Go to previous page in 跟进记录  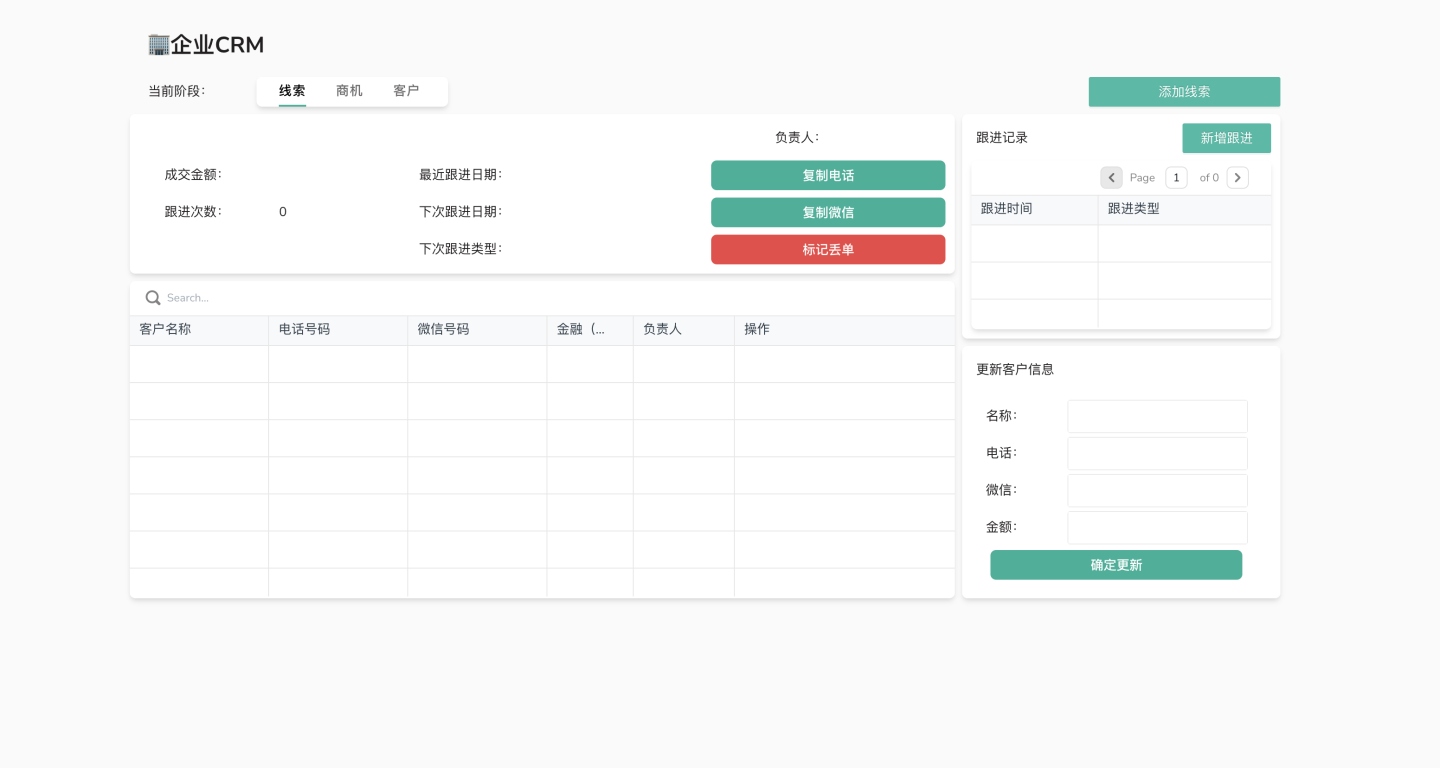point(1111,177)
